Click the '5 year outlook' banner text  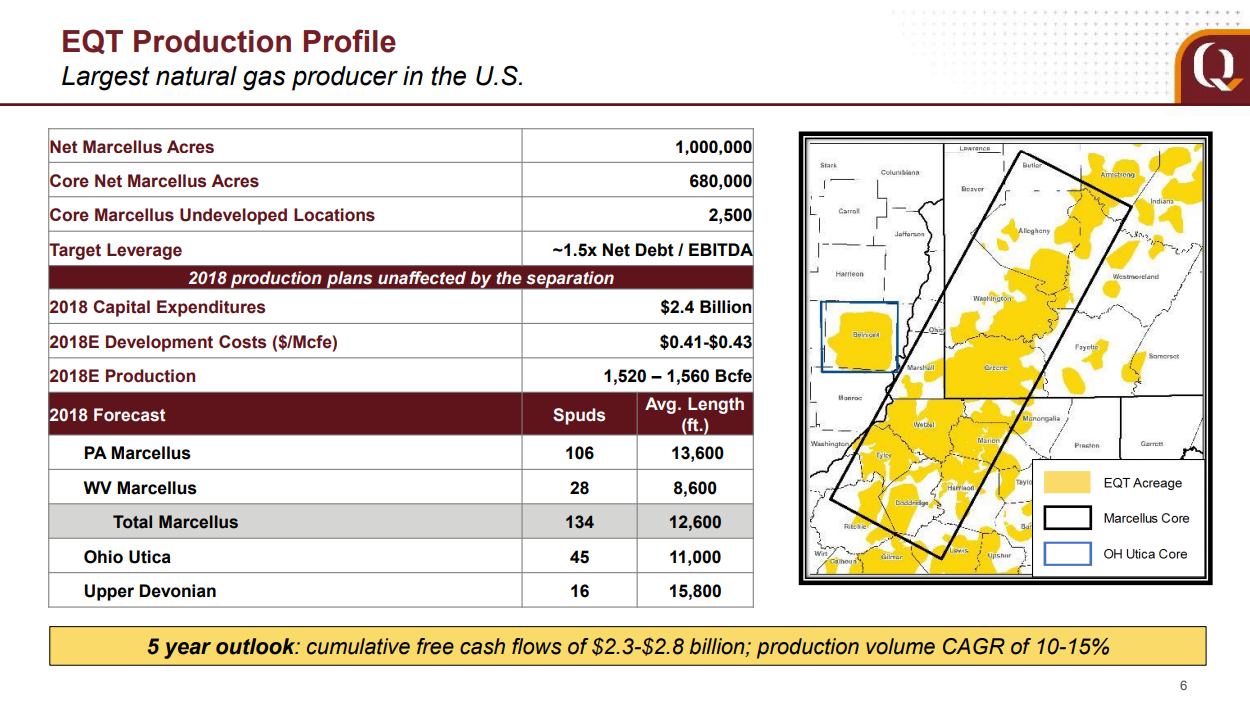(628, 646)
